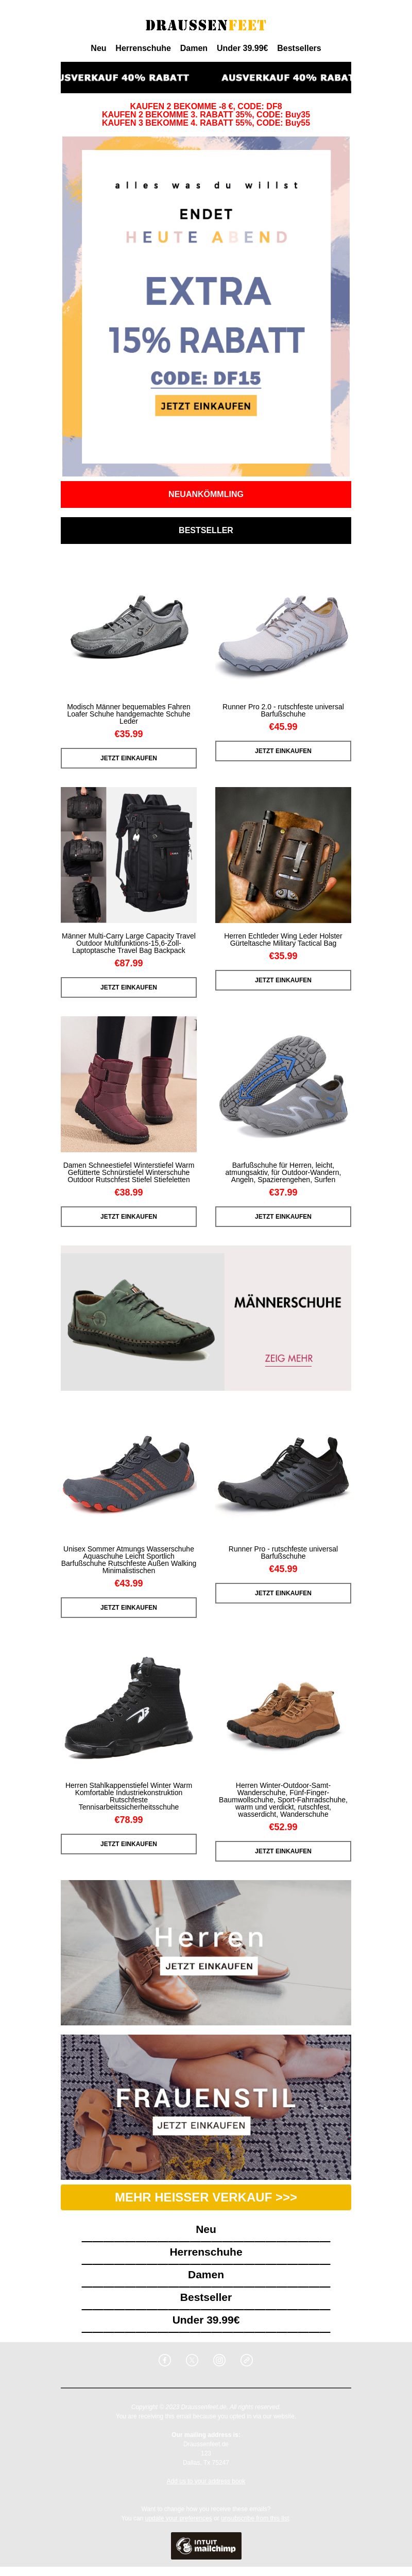
Task: Open the Instagram social icon in footer
Action: (219, 2359)
